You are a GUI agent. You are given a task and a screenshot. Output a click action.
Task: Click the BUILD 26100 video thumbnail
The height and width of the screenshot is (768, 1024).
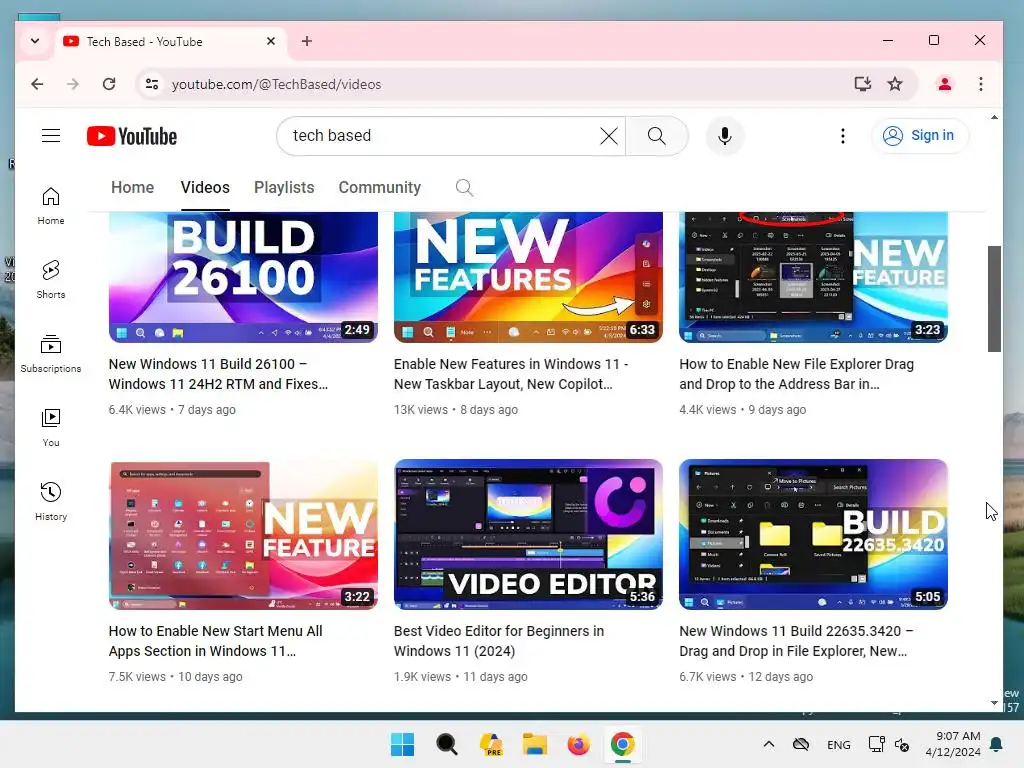coord(243,277)
